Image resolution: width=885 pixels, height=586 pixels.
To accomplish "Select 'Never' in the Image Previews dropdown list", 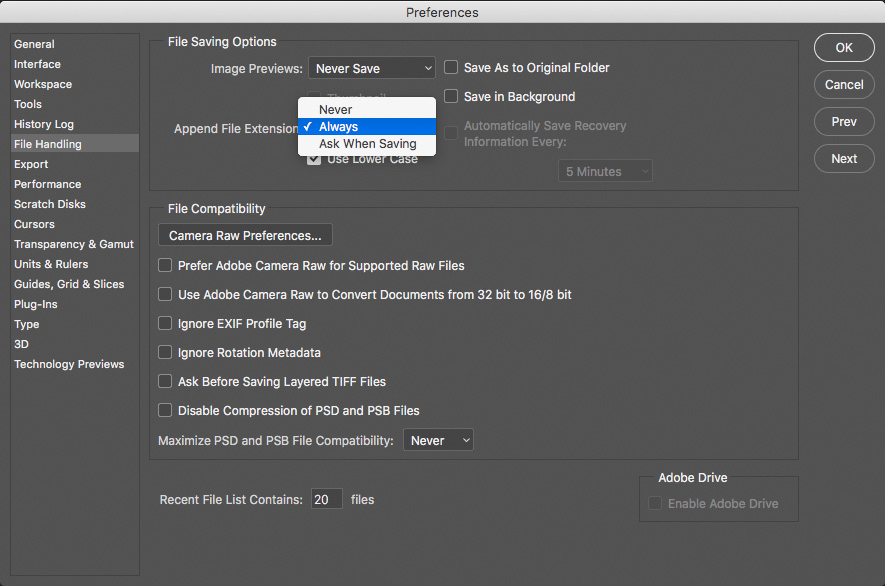I will coord(335,109).
